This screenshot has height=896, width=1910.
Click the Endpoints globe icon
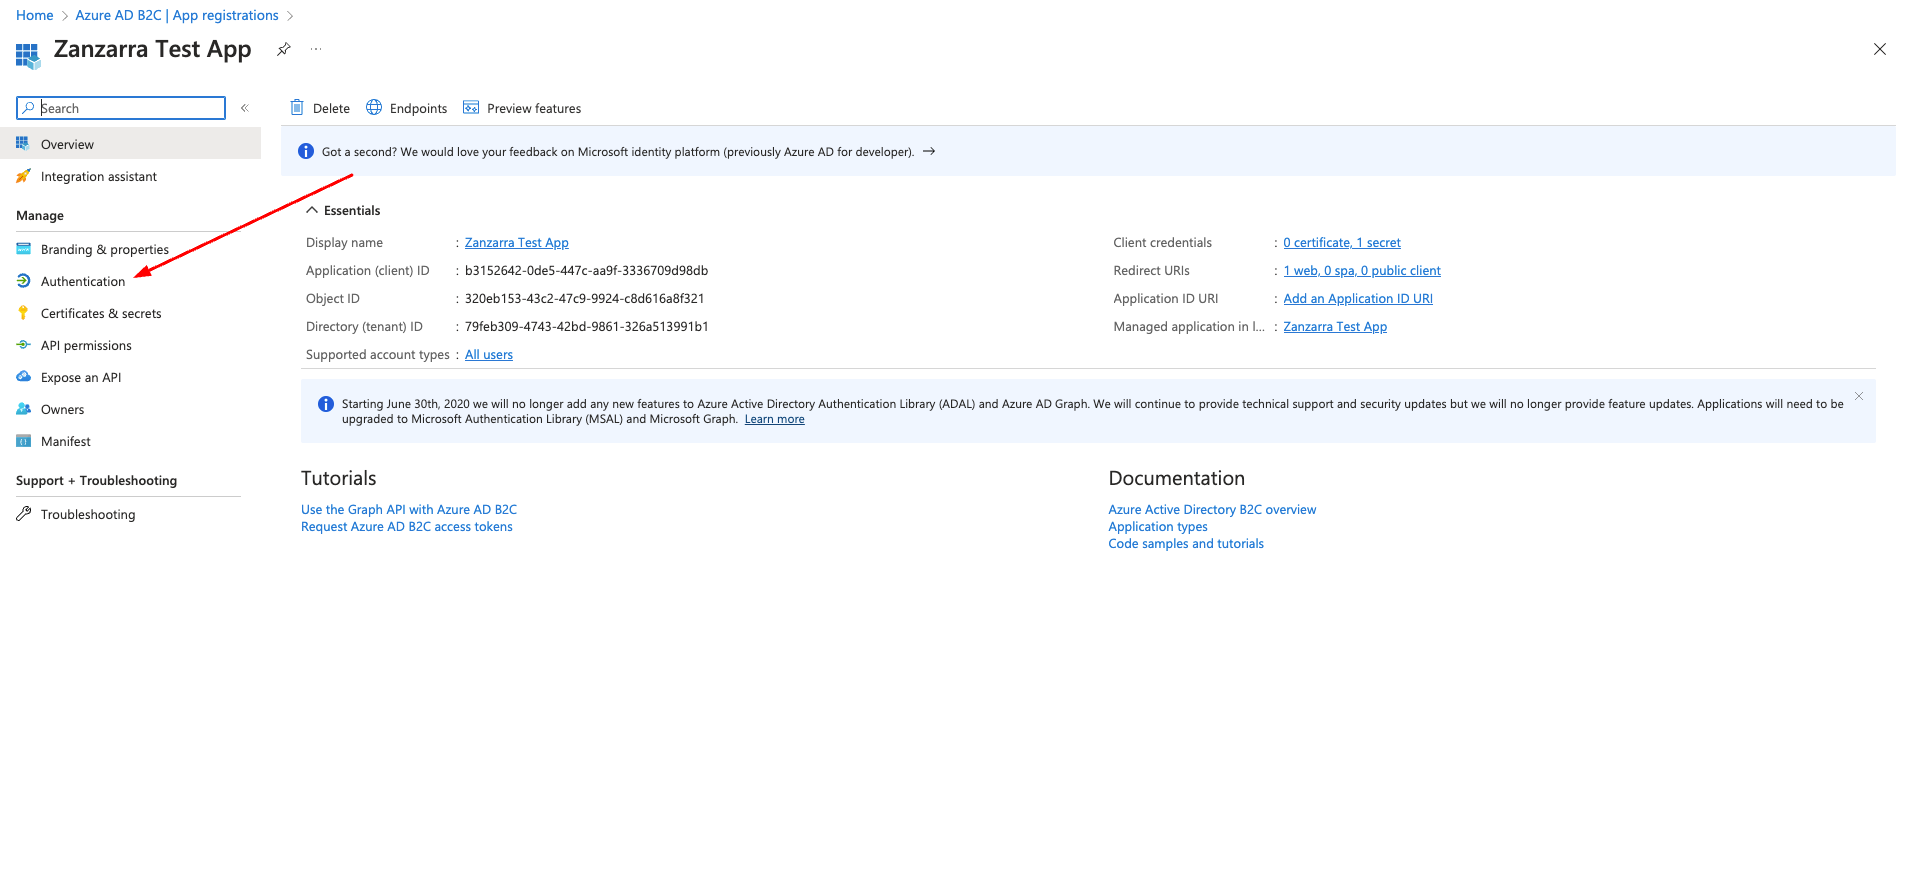[374, 107]
